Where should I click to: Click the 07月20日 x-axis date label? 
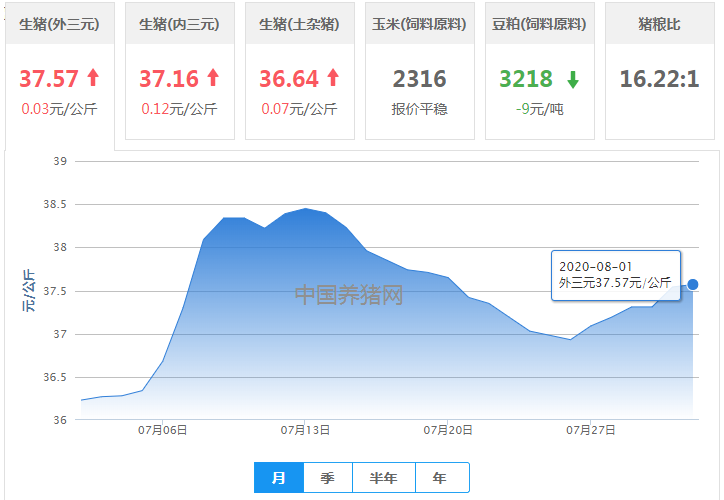coord(448,430)
